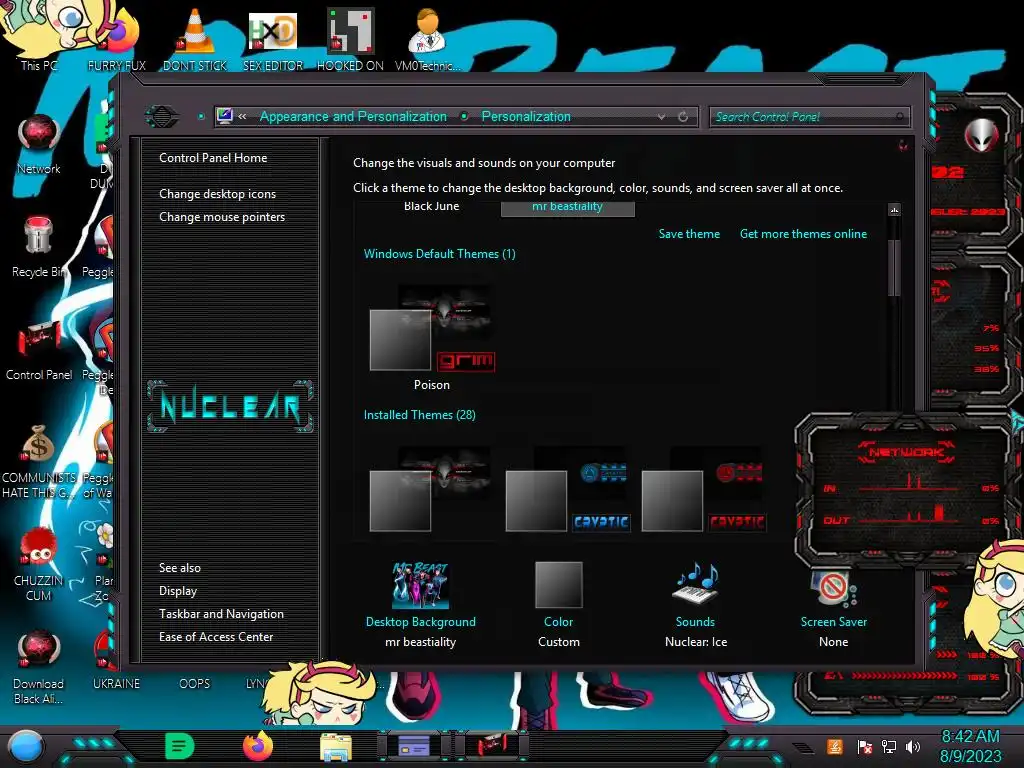Select the OOPS desktop label
This screenshot has height=768, width=1024.
click(x=195, y=684)
